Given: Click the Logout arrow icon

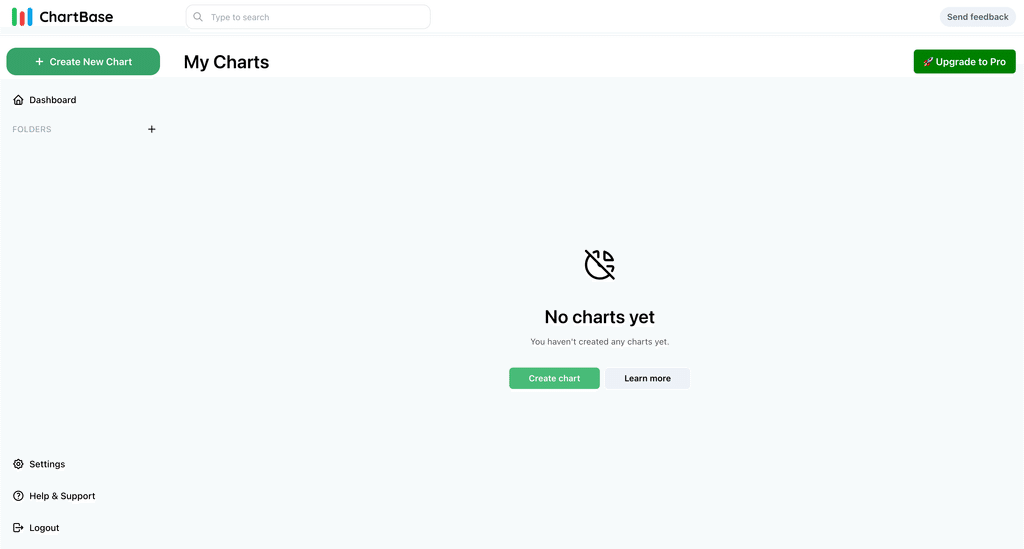Looking at the screenshot, I should click(x=18, y=527).
